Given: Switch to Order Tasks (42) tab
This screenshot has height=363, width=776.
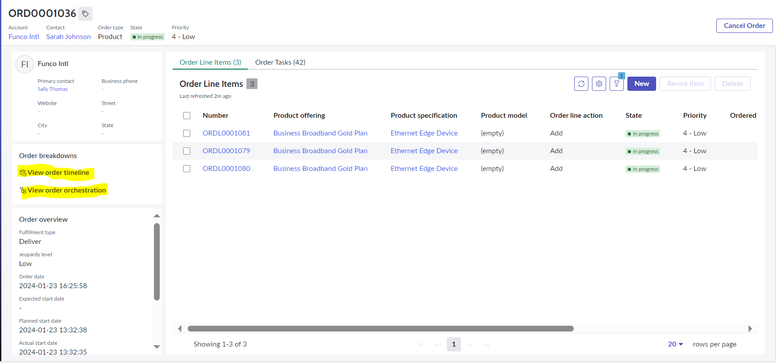Looking at the screenshot, I should (280, 62).
